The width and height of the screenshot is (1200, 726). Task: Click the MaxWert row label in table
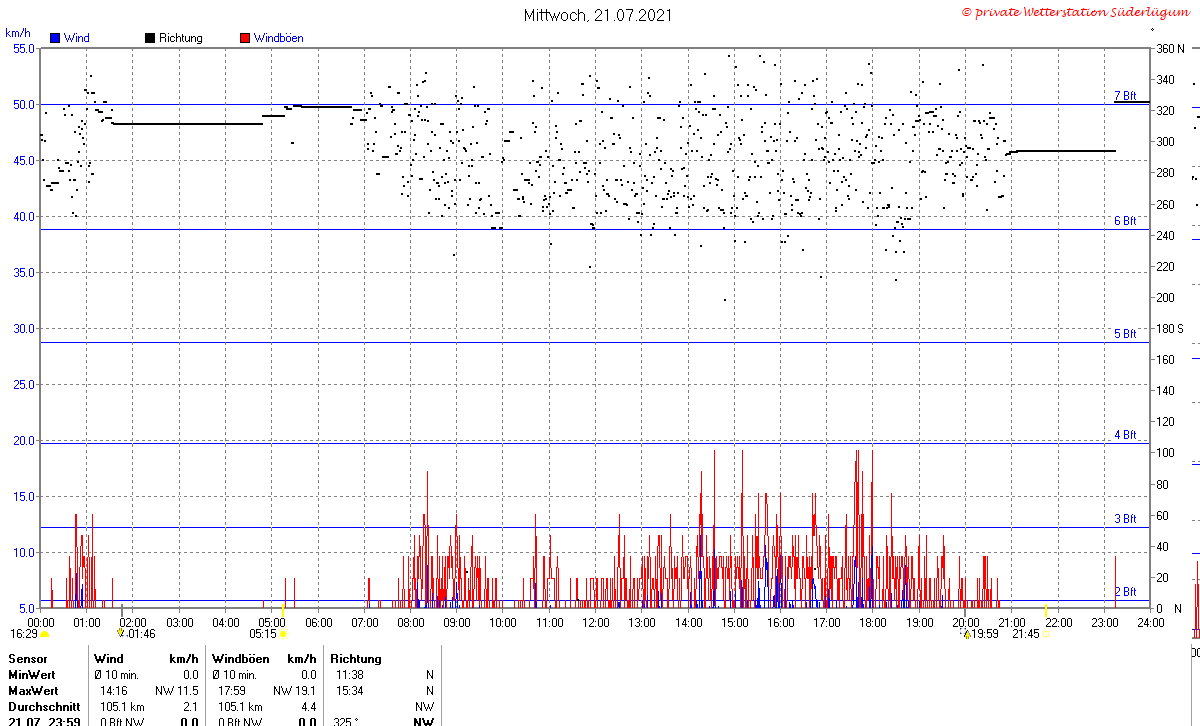coord(34,691)
